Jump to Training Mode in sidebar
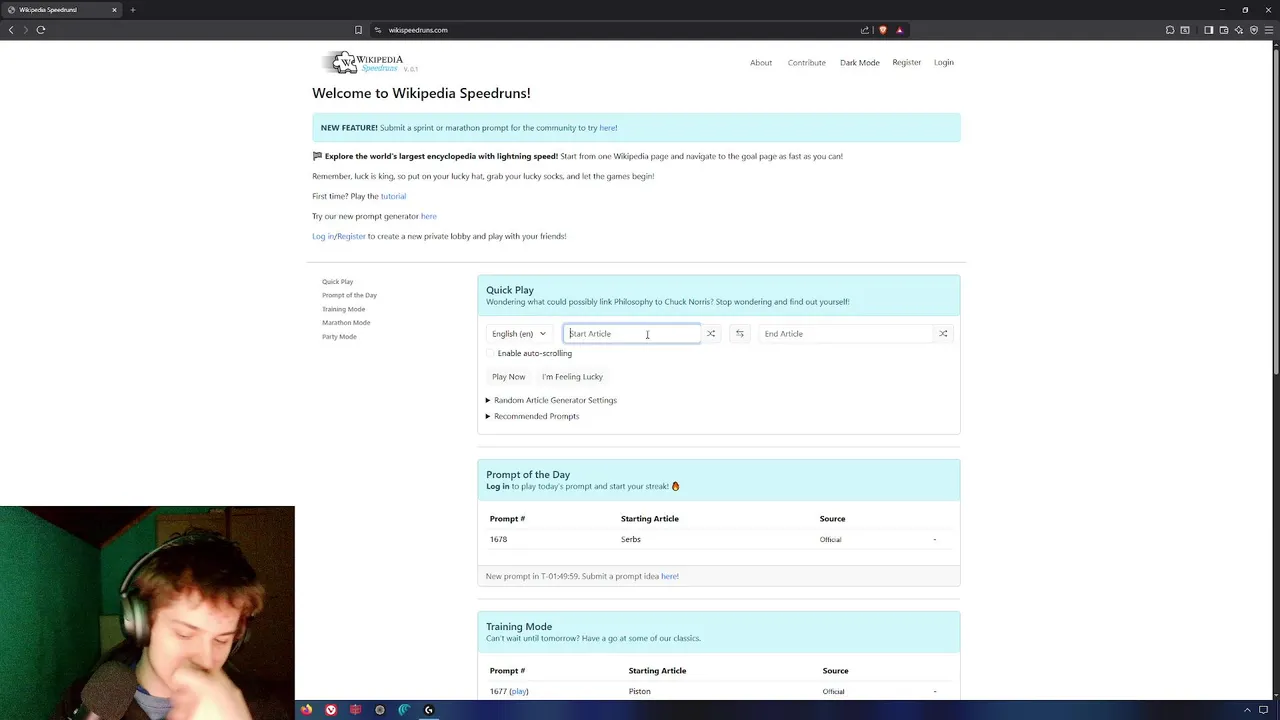Screen dimensions: 1280x720 (343, 309)
